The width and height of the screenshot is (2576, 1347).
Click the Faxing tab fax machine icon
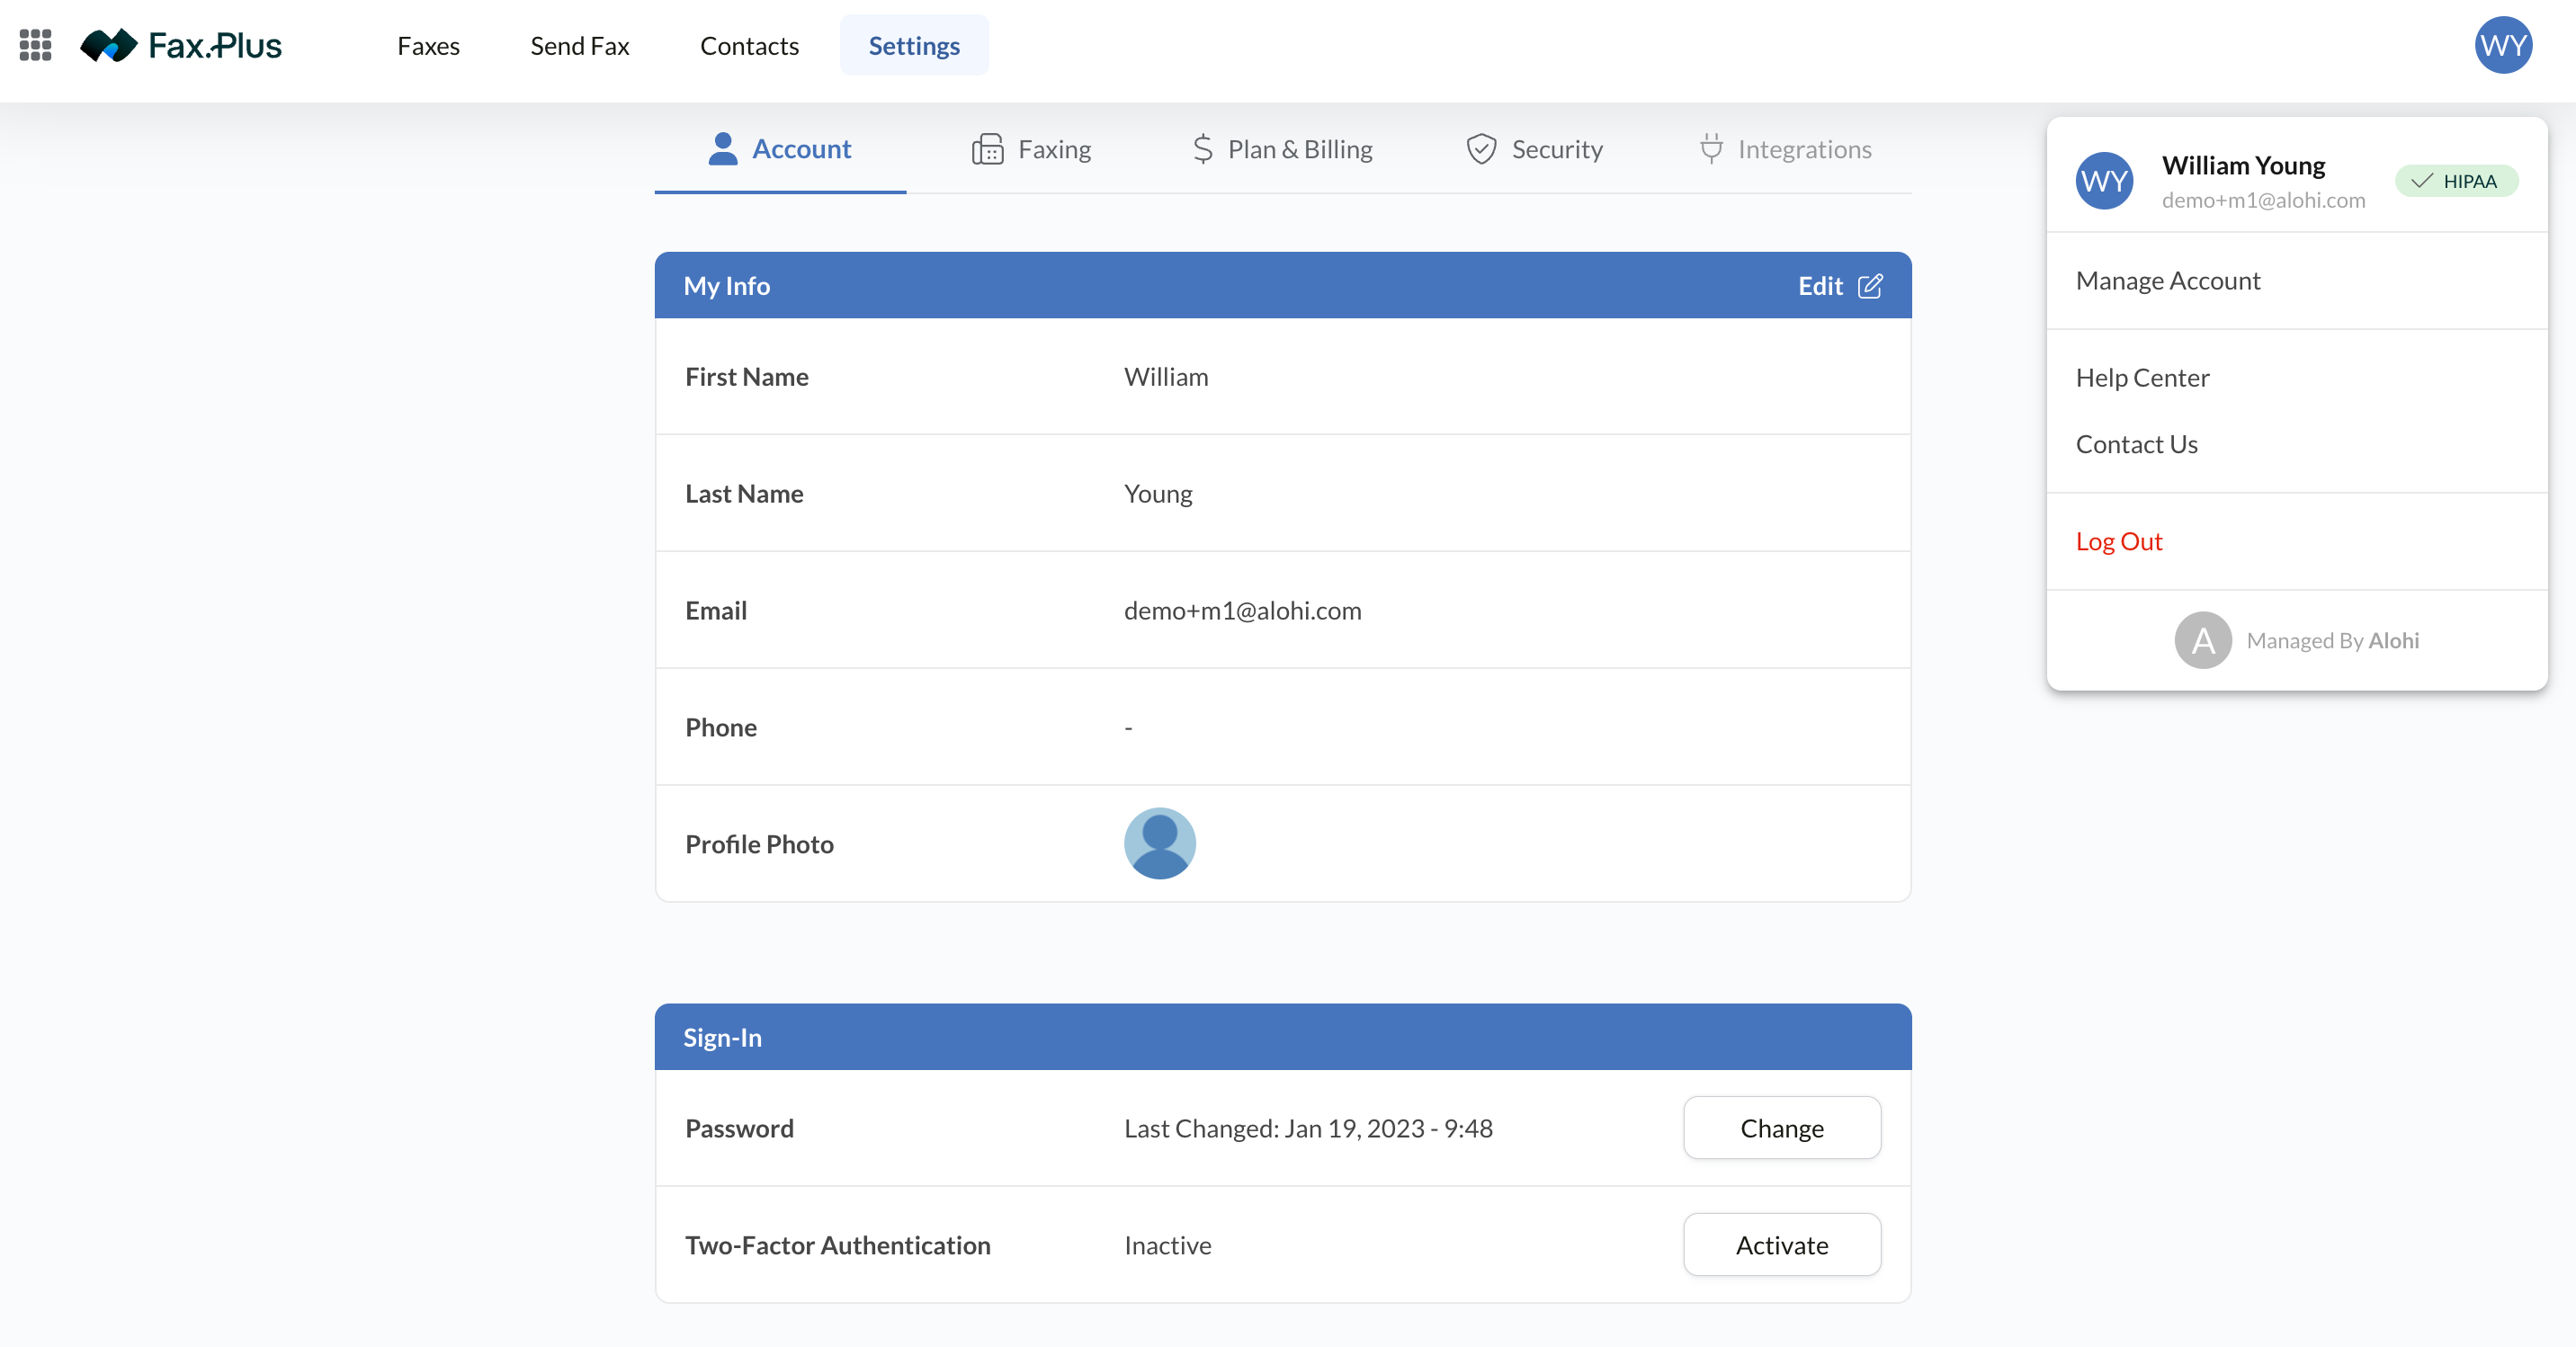(987, 150)
